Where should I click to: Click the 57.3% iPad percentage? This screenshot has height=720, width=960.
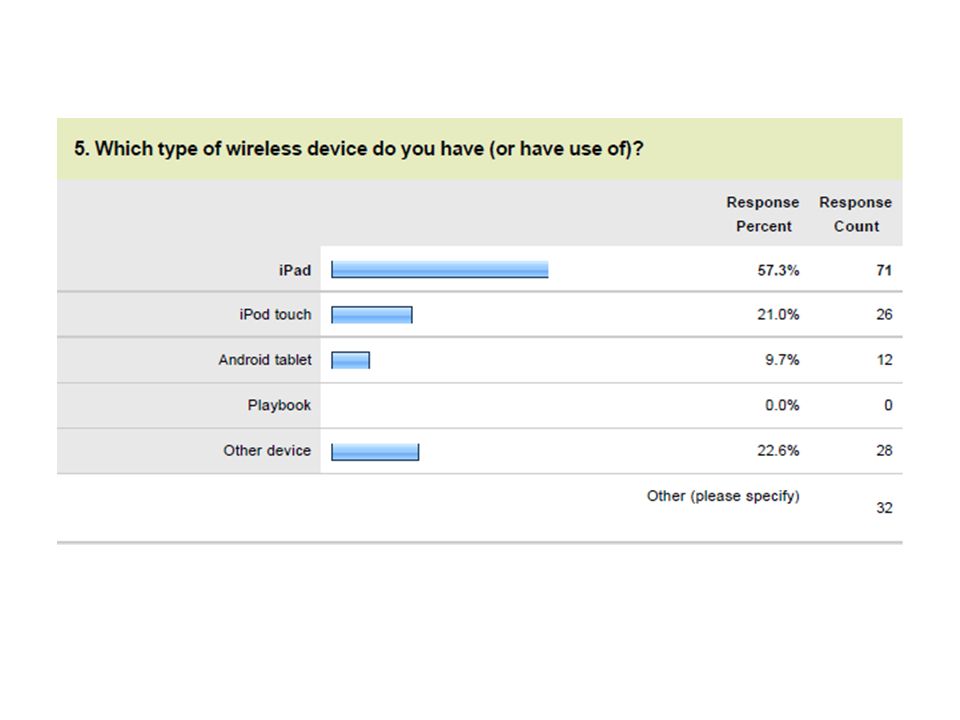[778, 270]
